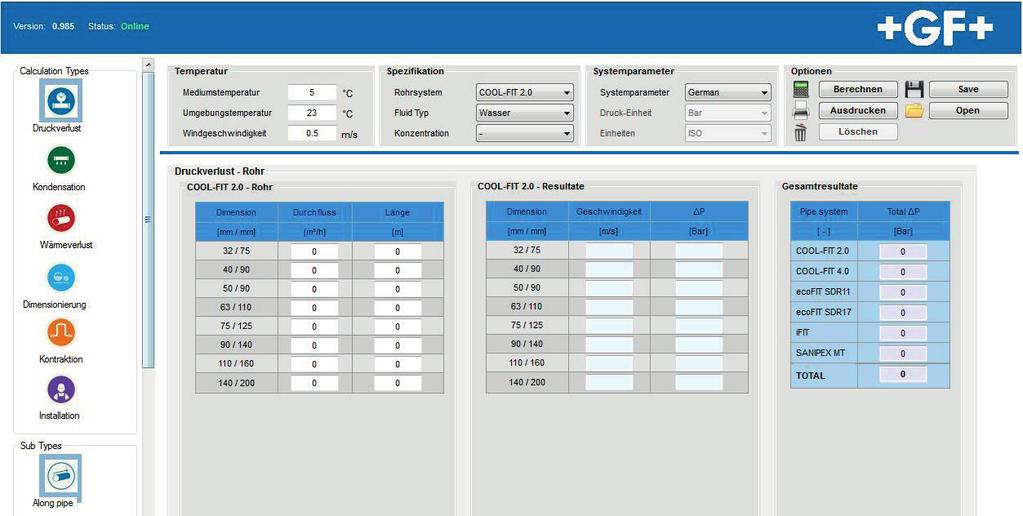Open the Systemparameter German dropdown
The height and width of the screenshot is (516, 1023).
728,93
